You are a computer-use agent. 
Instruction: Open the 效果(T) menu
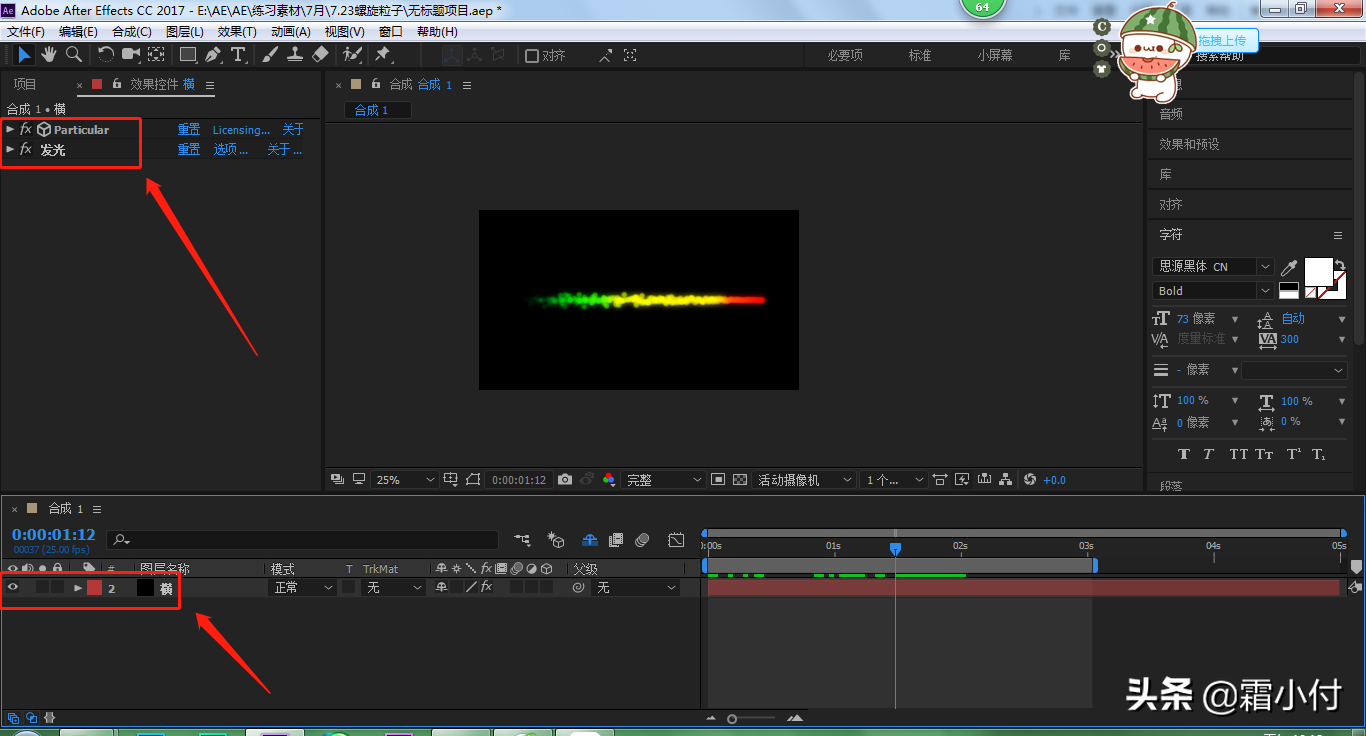pos(237,32)
